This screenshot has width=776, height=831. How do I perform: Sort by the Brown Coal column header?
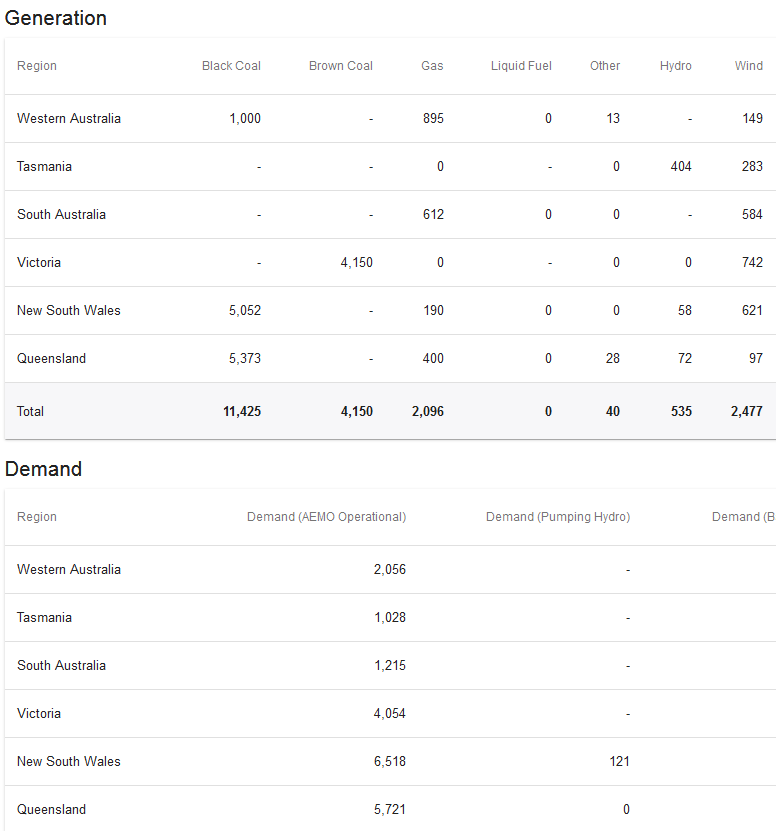(340, 66)
